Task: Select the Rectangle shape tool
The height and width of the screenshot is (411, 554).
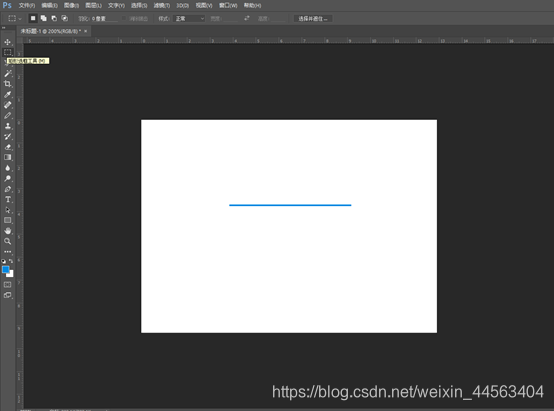Action: coord(7,220)
